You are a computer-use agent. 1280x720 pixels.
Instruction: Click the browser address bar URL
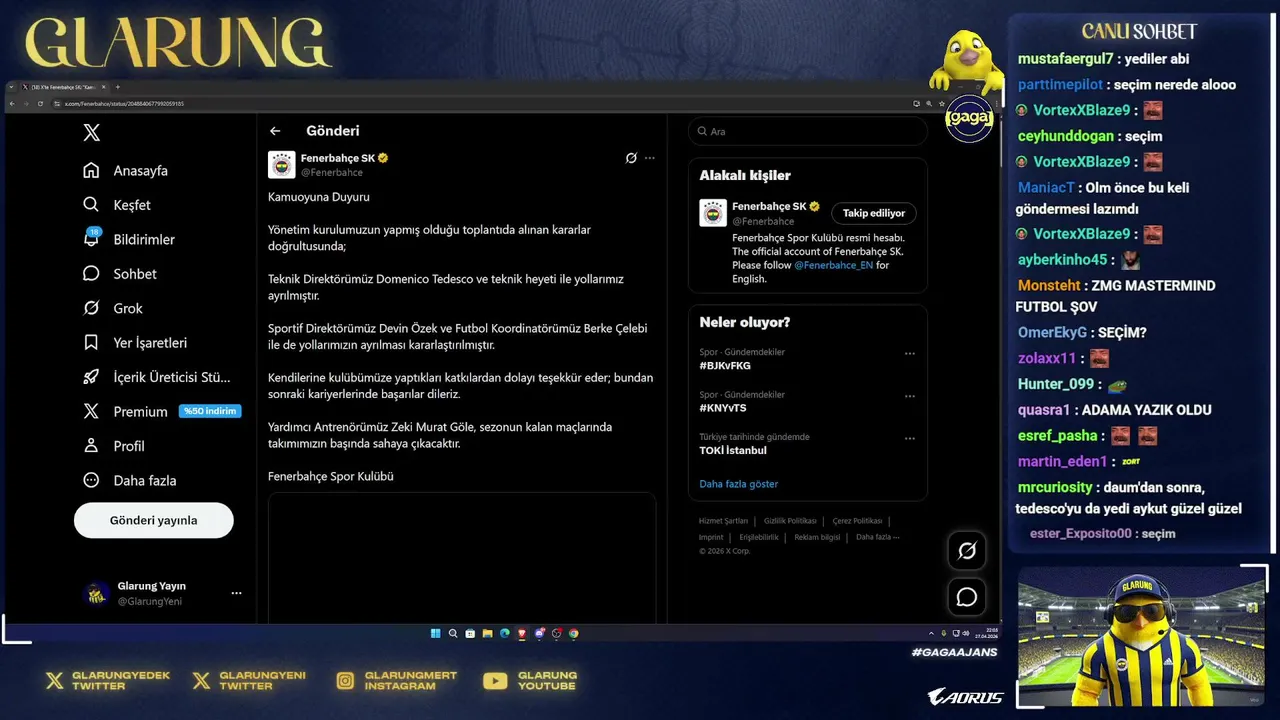click(x=124, y=103)
